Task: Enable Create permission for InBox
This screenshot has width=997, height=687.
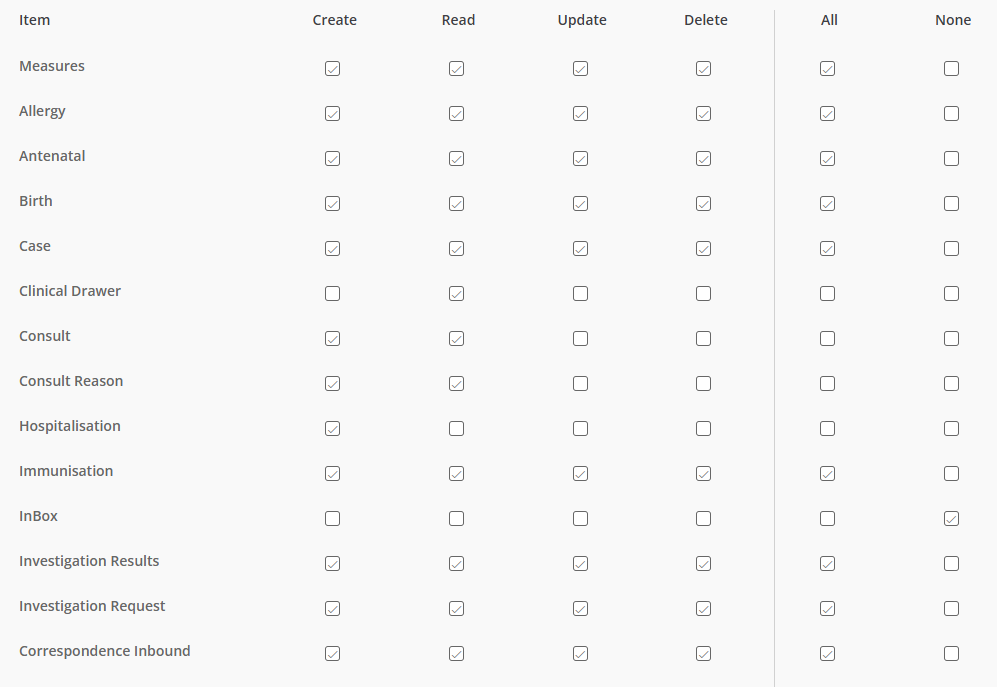Action: (x=333, y=519)
